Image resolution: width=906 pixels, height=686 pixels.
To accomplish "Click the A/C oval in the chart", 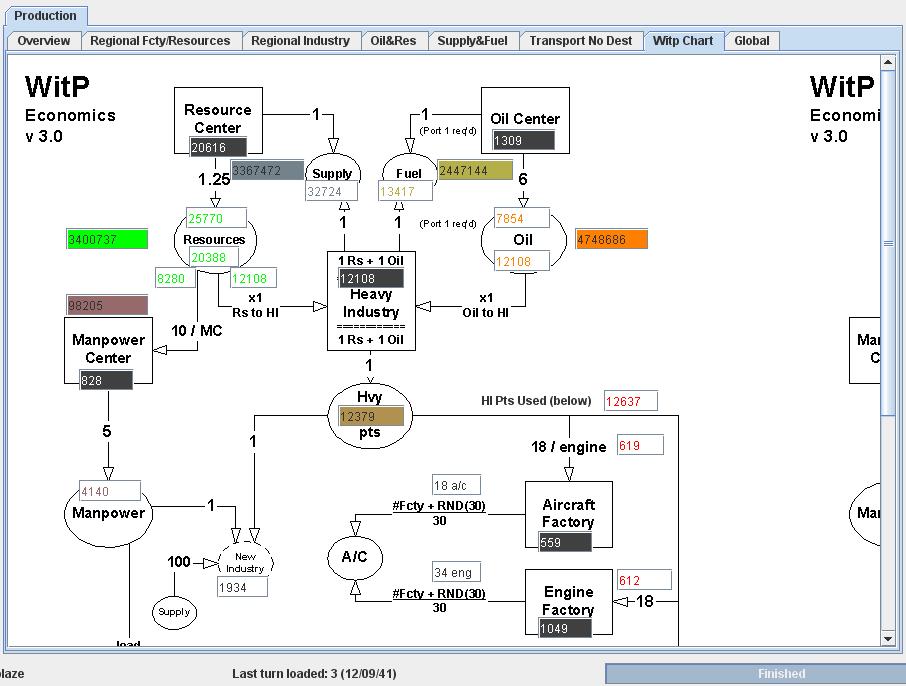I will (x=353, y=558).
